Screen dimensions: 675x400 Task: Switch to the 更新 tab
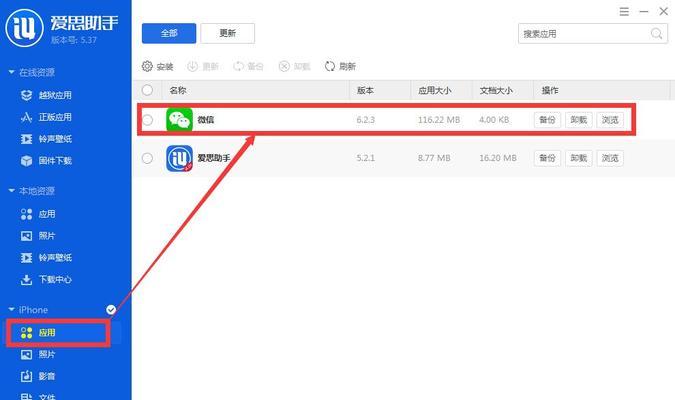[x=227, y=33]
